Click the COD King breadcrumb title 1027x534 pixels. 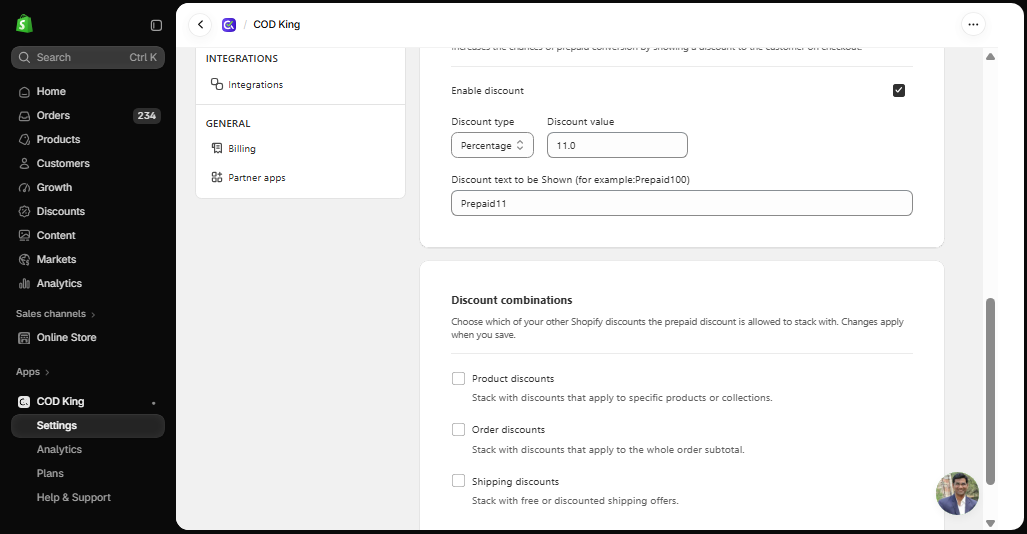click(x=276, y=25)
